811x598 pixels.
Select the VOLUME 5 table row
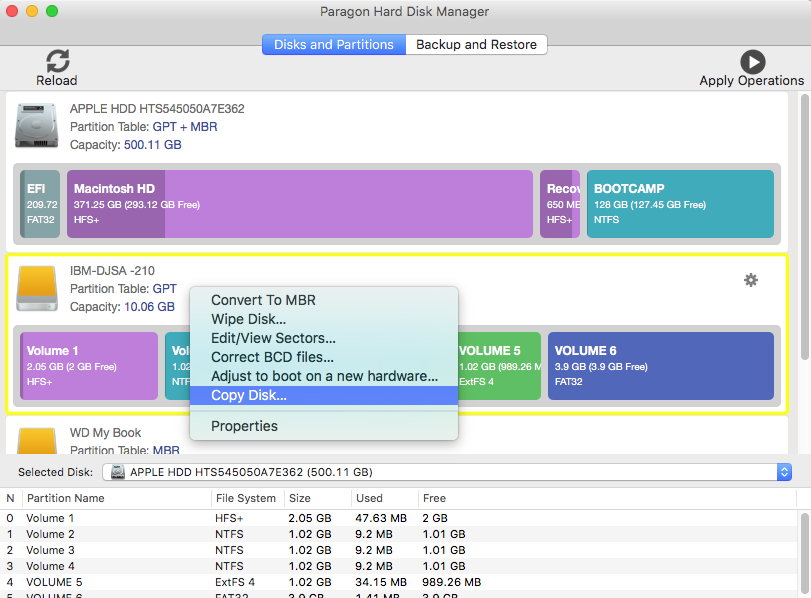[398, 582]
